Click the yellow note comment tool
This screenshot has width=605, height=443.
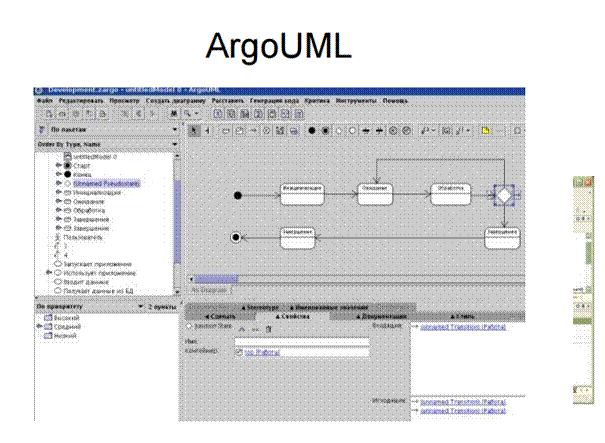click(x=485, y=131)
